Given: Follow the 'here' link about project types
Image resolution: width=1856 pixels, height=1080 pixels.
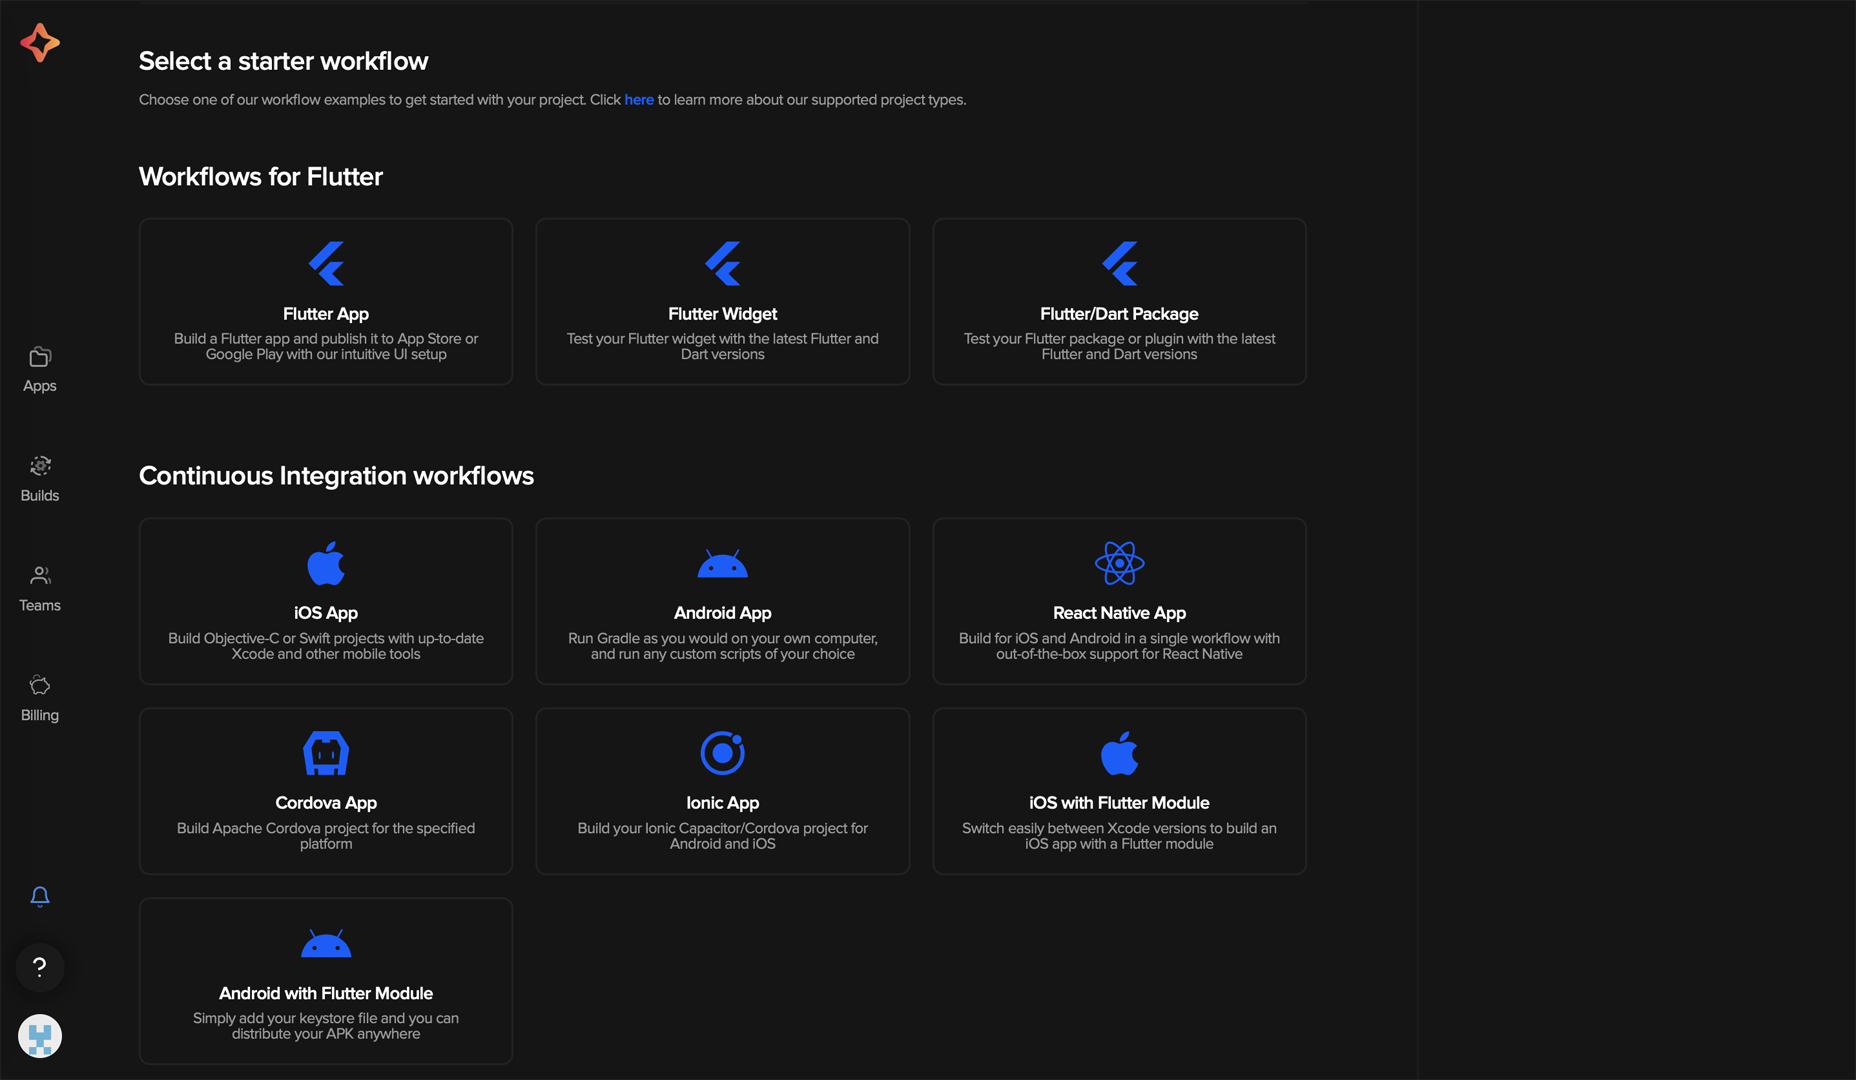Looking at the screenshot, I should [x=639, y=100].
